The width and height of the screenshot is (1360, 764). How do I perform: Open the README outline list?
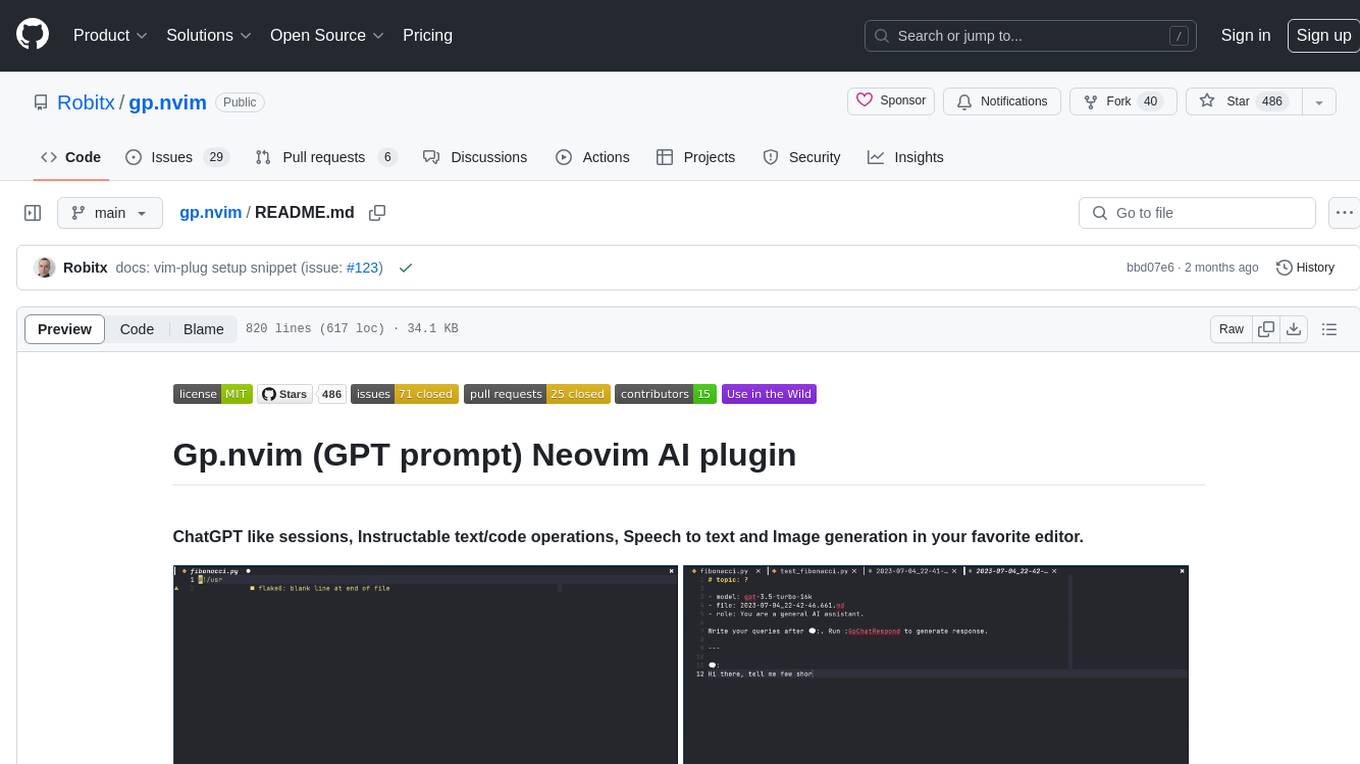[x=1329, y=329]
